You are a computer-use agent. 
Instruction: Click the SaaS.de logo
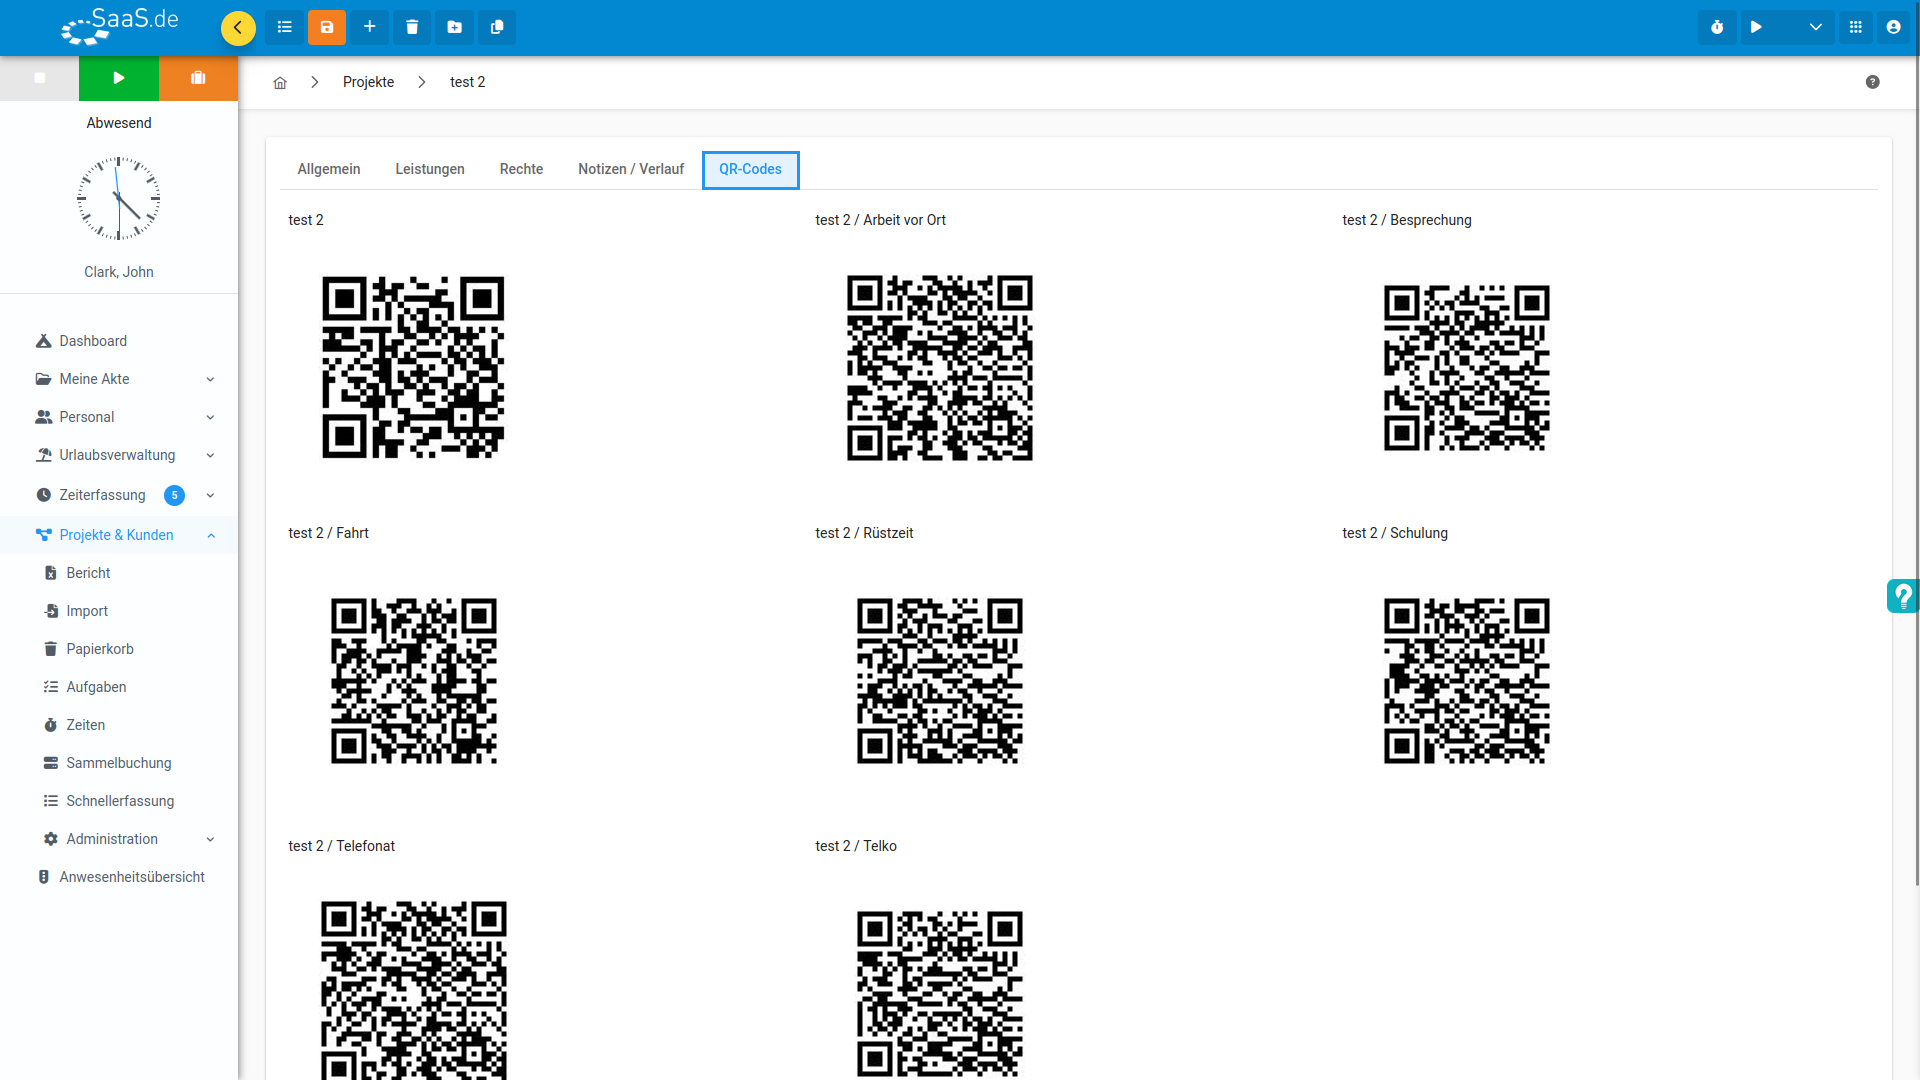coord(120,27)
